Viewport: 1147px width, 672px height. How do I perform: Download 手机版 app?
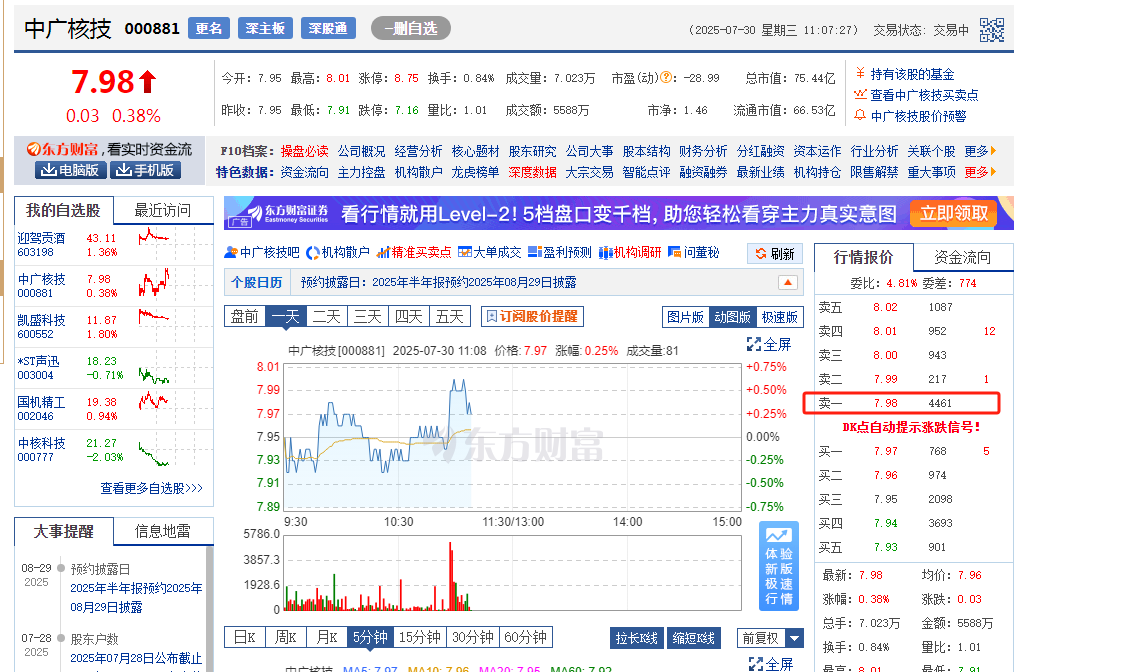145,170
